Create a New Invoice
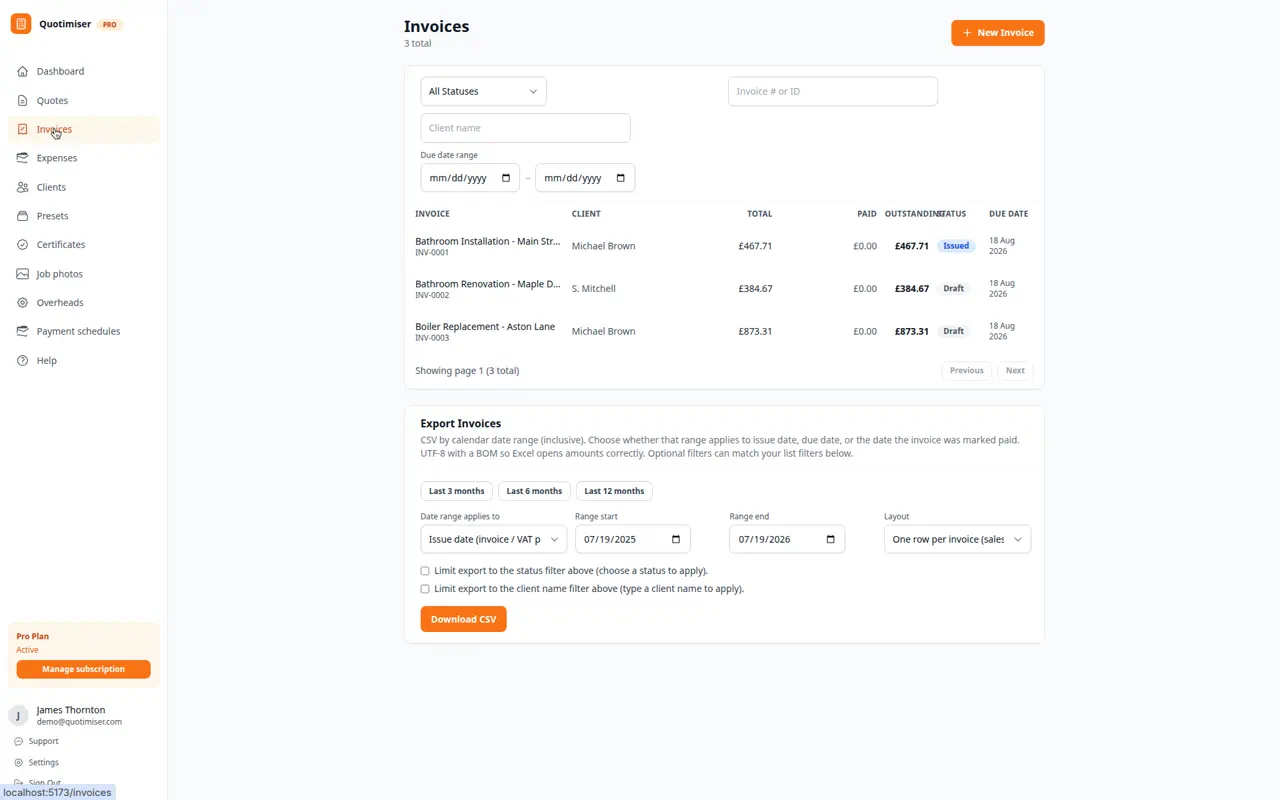Image resolution: width=1280 pixels, height=800 pixels. [997, 33]
